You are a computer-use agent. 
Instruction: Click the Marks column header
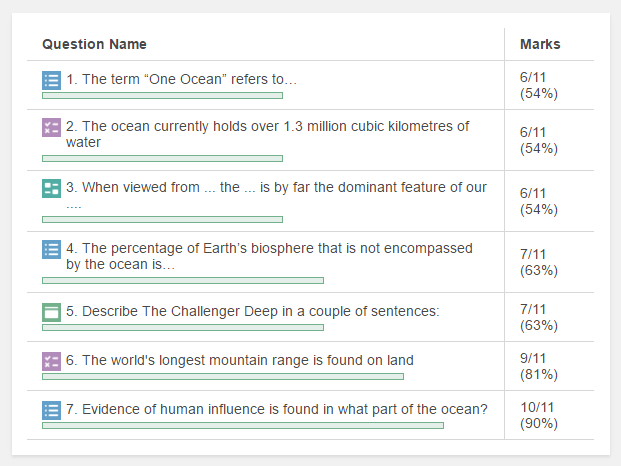540,44
